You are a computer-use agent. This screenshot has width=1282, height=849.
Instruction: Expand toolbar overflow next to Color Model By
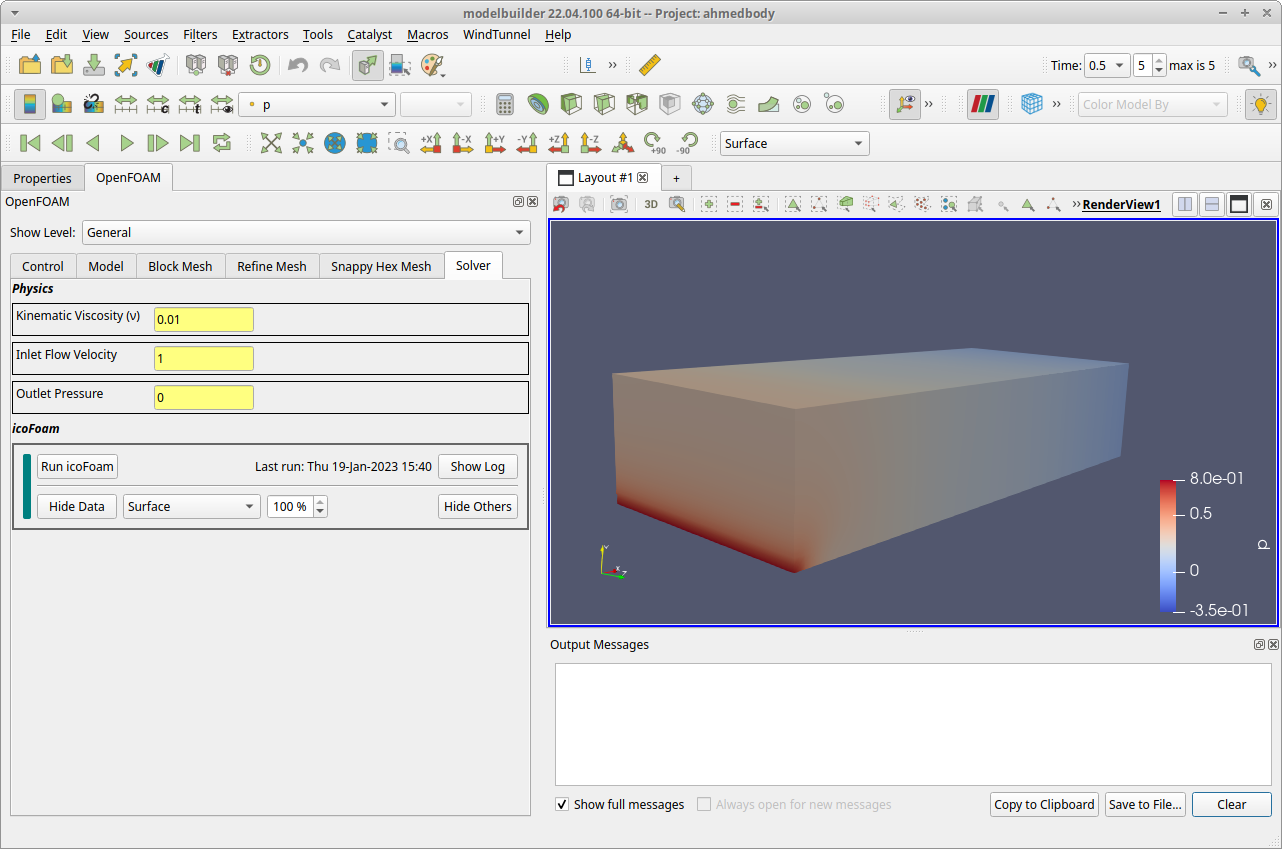coord(1056,104)
